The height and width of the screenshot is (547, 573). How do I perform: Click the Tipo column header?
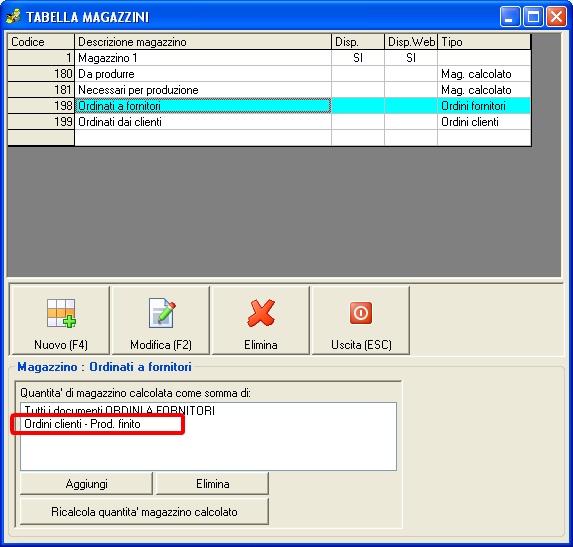tap(484, 42)
